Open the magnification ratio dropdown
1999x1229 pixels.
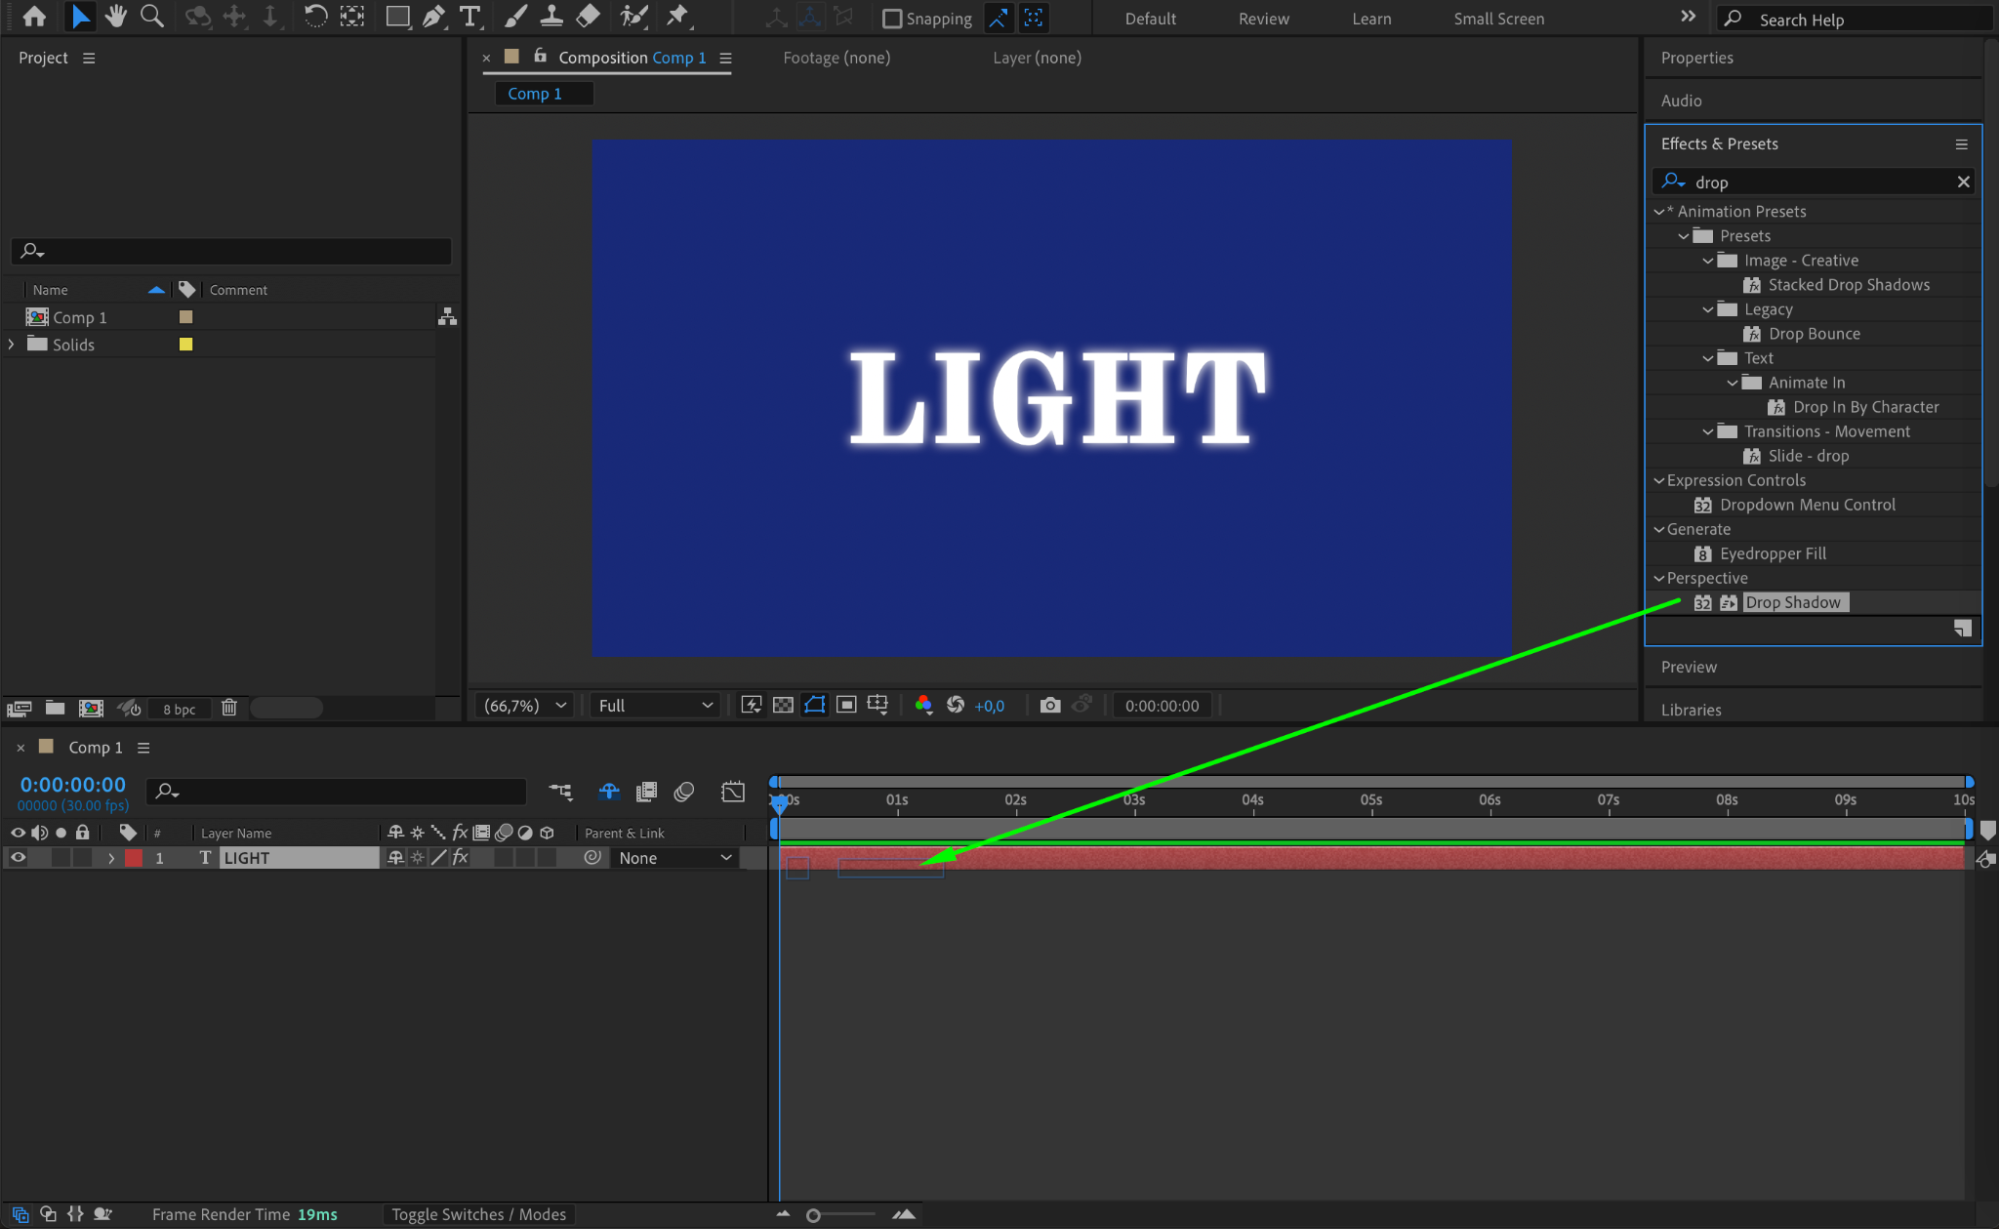point(526,705)
